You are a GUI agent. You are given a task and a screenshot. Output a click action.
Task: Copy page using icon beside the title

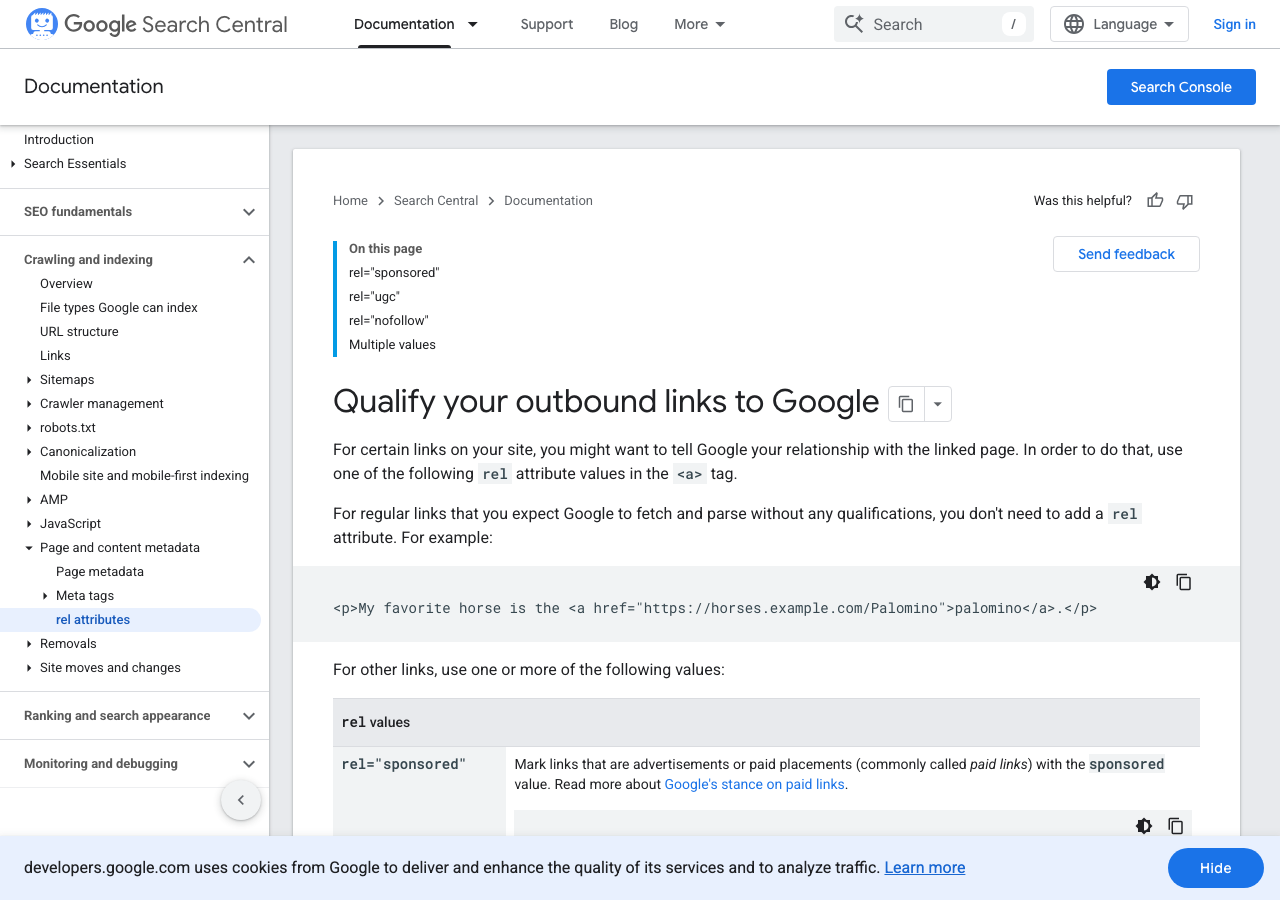[x=906, y=404]
